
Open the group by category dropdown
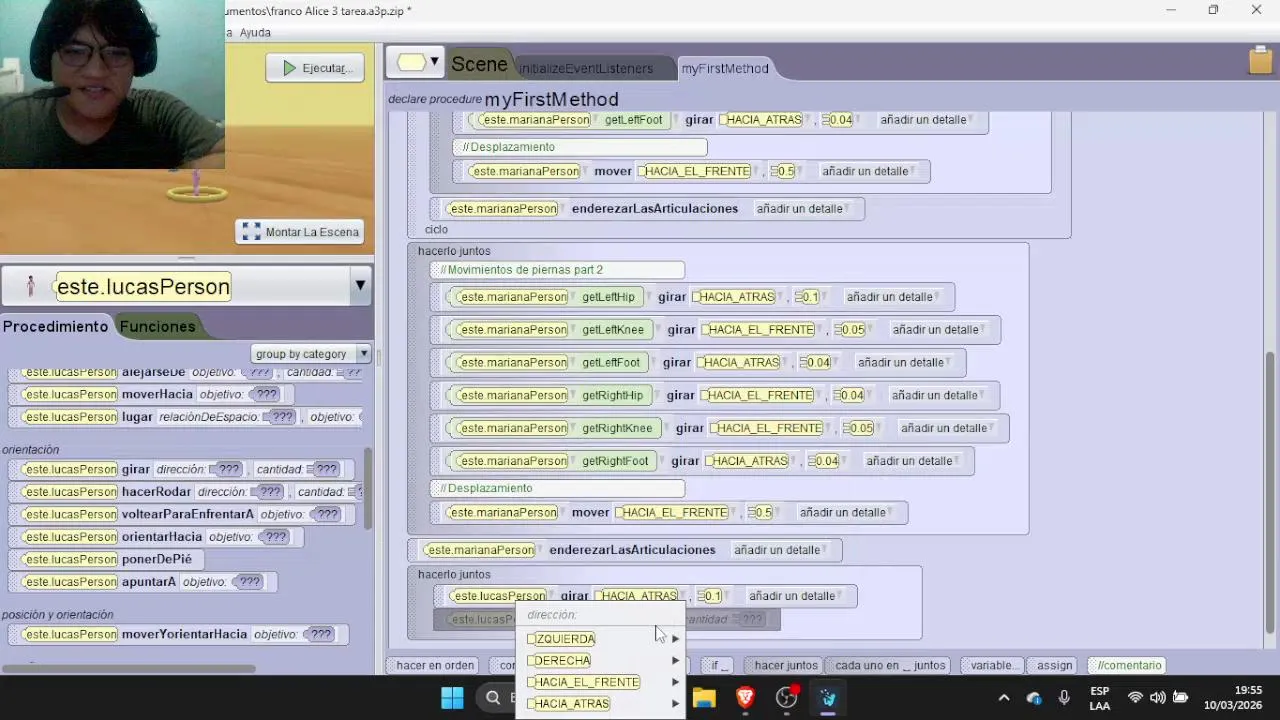[x=311, y=354]
